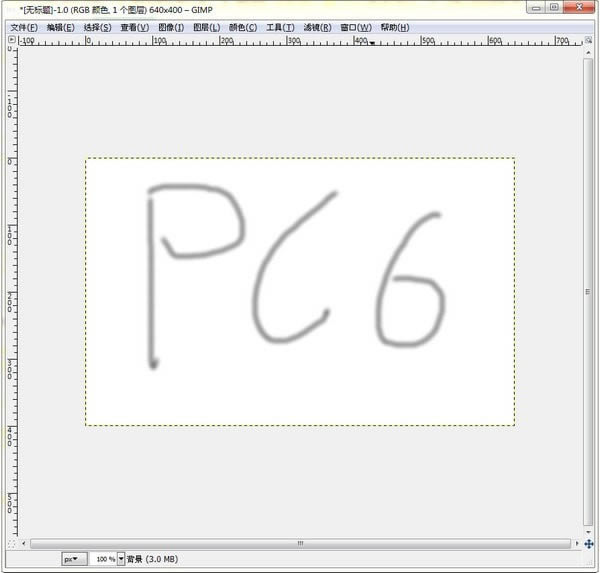The image size is (600, 573).
Task: Click the navigation cross icon at bottom right
Action: click(589, 543)
